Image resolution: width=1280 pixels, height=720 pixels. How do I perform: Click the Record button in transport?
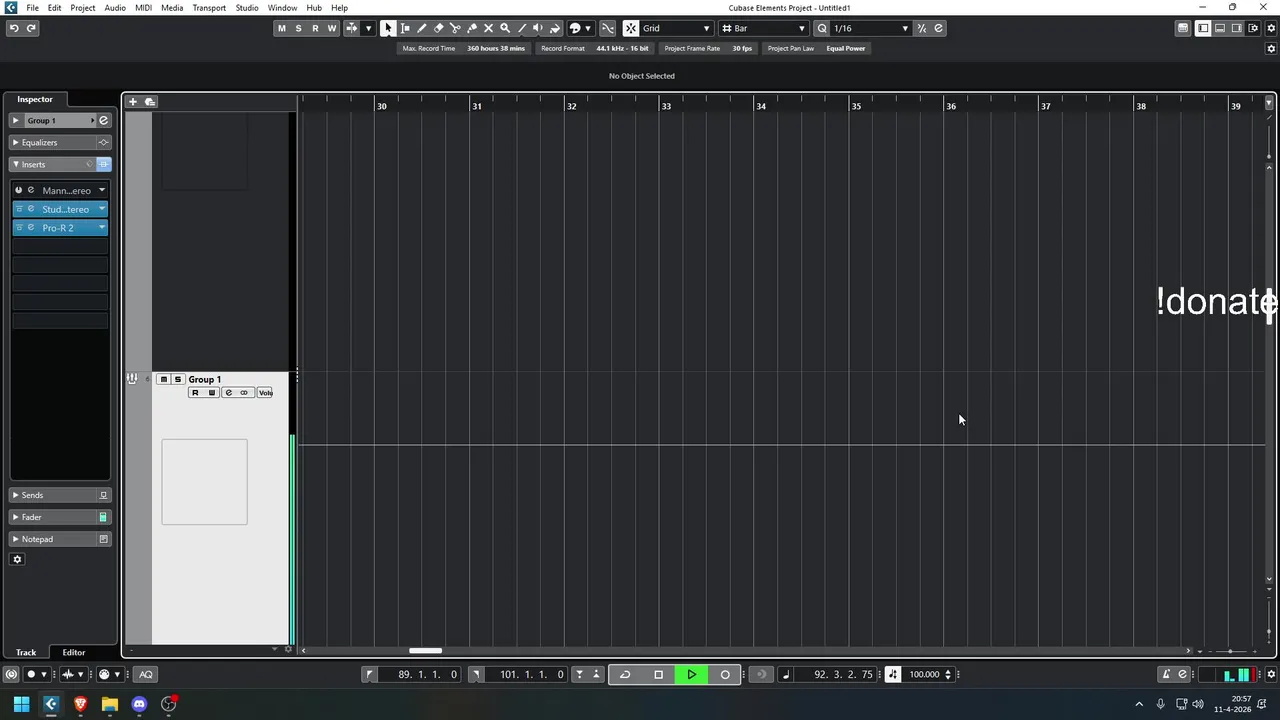(x=725, y=674)
